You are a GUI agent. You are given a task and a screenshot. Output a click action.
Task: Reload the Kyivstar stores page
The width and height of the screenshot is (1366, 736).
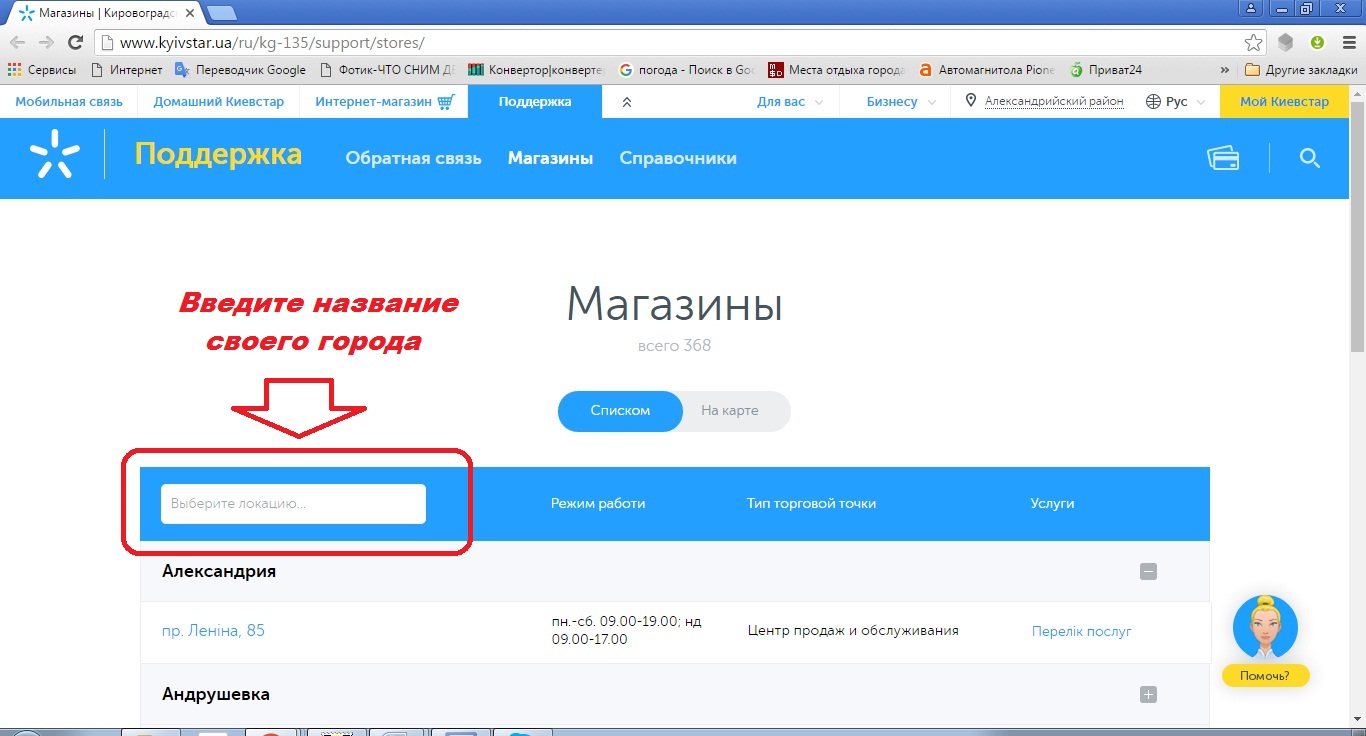click(75, 43)
